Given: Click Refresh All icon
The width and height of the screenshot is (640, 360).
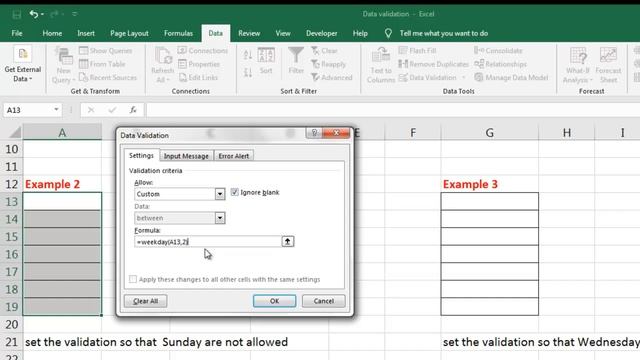Looking at the screenshot, I should click(x=162, y=65).
